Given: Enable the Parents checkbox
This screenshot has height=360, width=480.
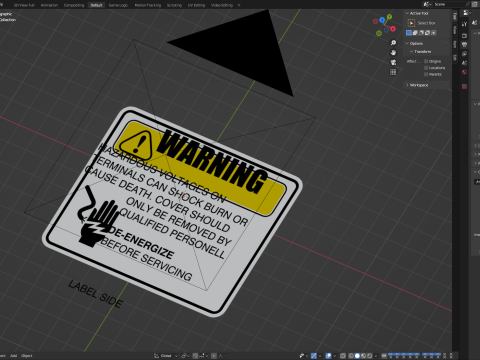Looking at the screenshot, I should (x=426, y=74).
